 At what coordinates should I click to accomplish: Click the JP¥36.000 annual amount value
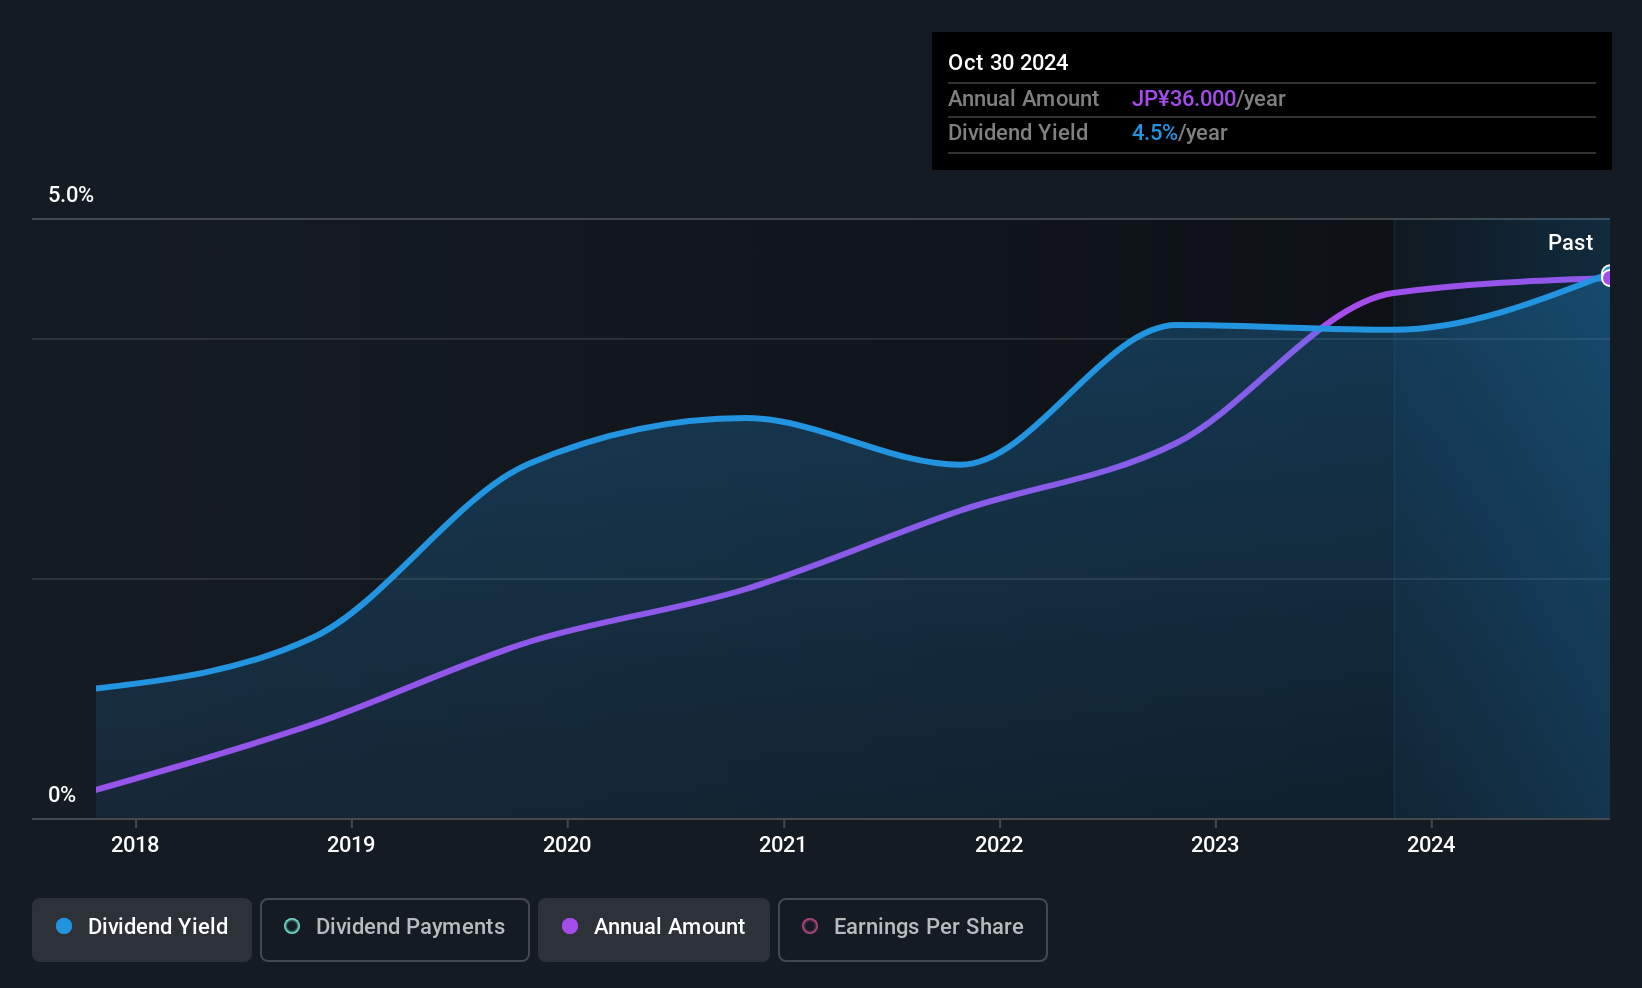point(1184,99)
